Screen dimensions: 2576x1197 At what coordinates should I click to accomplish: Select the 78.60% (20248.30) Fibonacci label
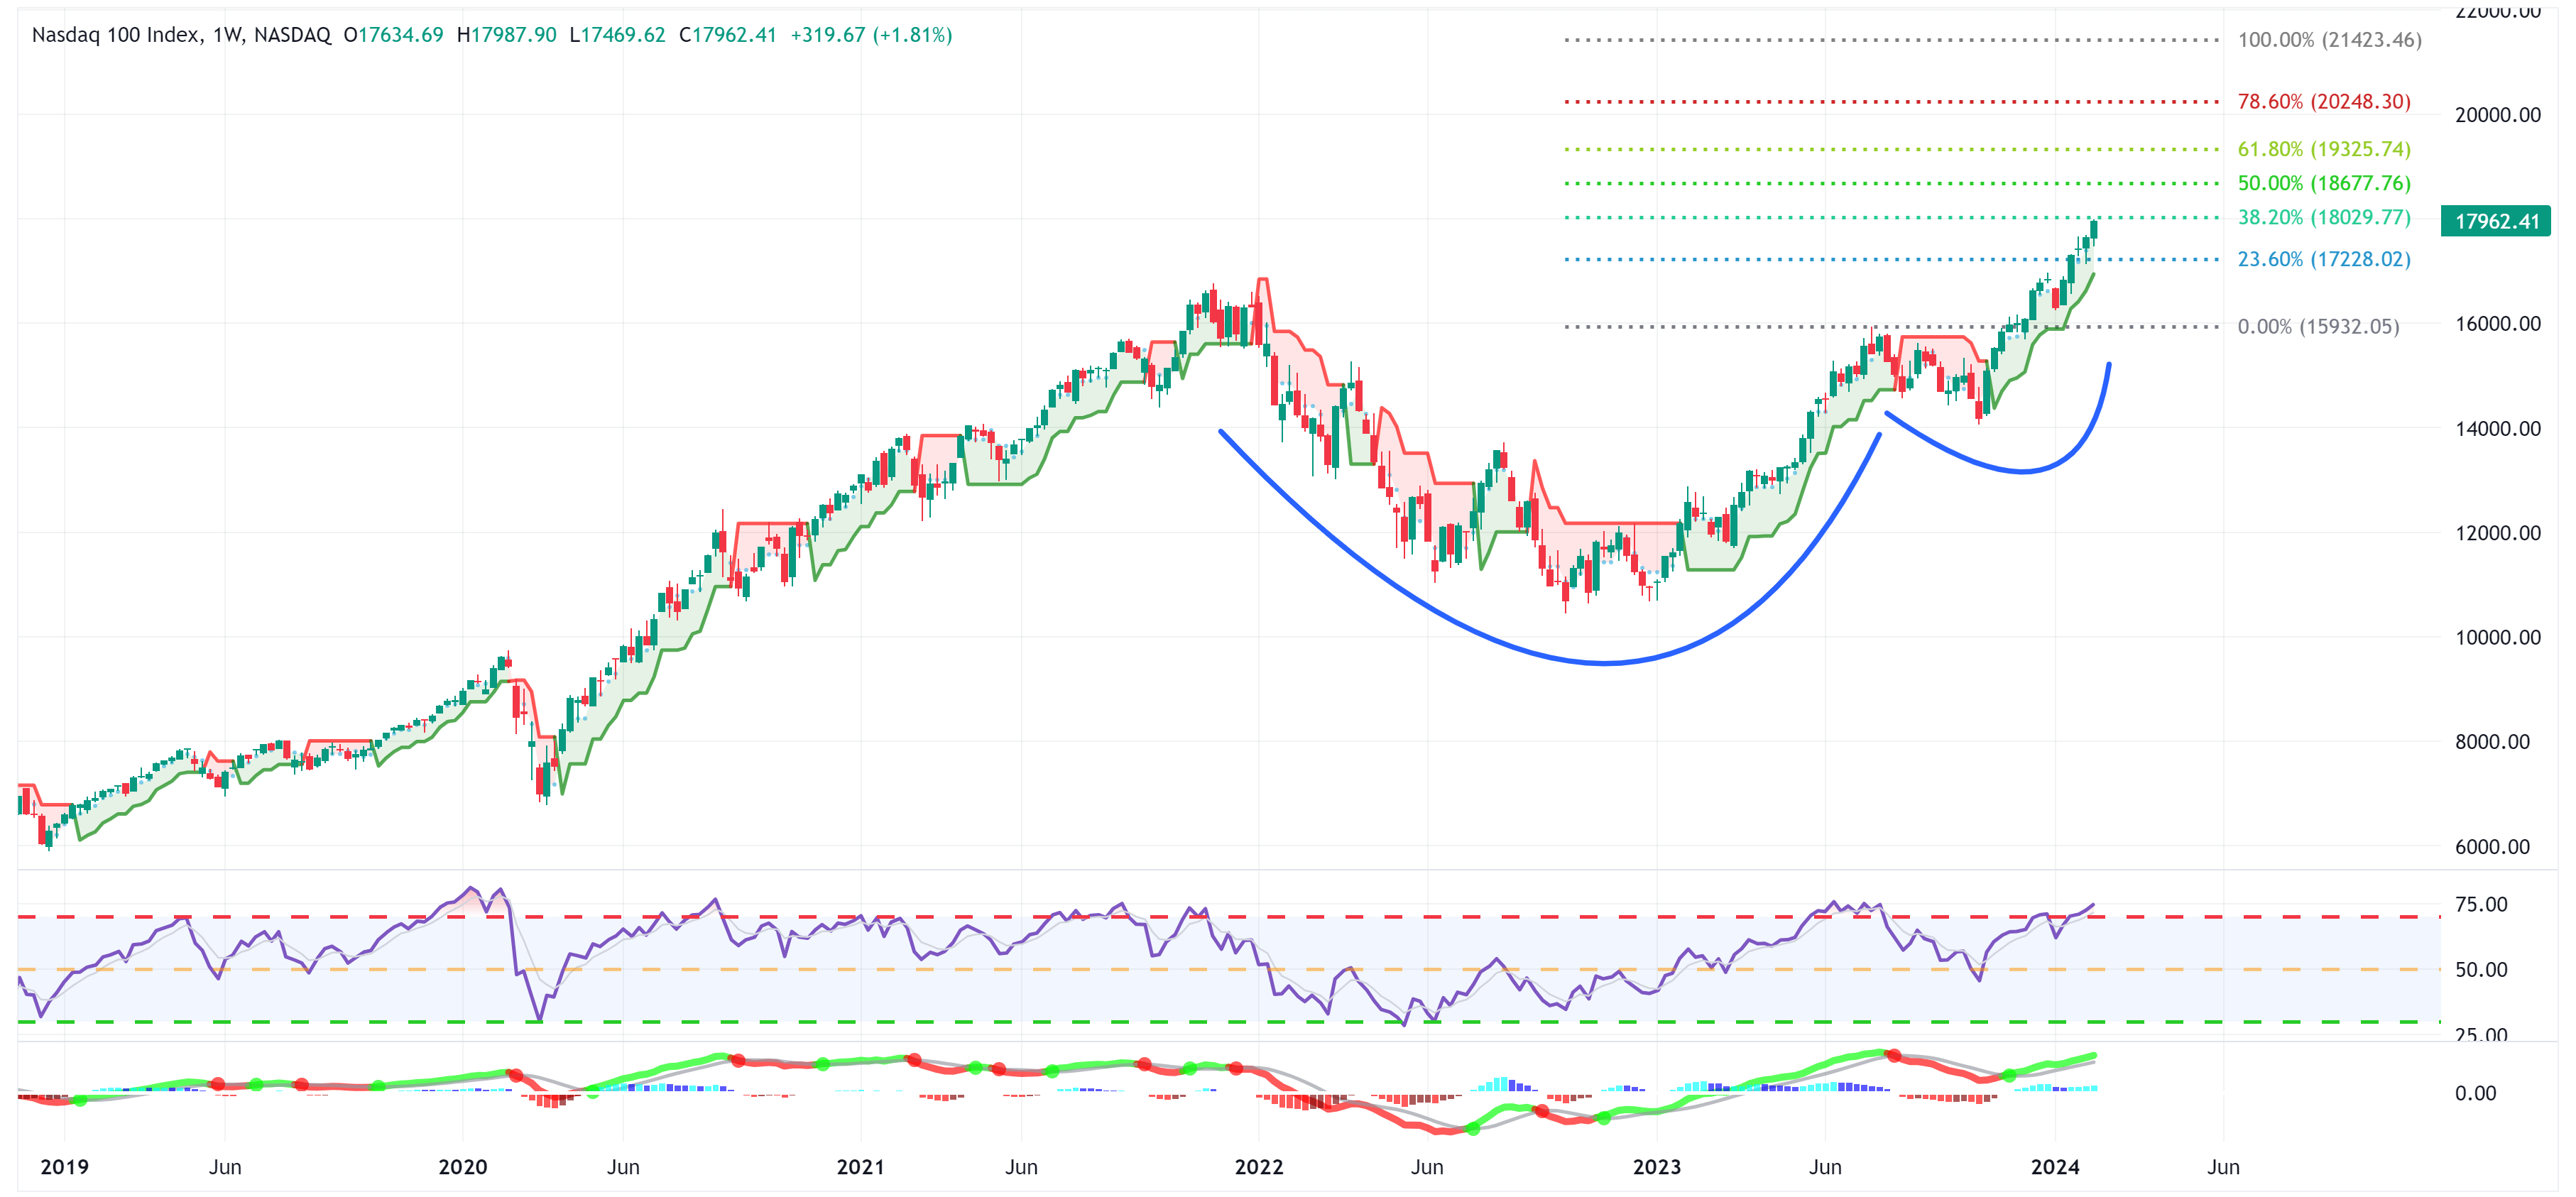click(x=2323, y=102)
